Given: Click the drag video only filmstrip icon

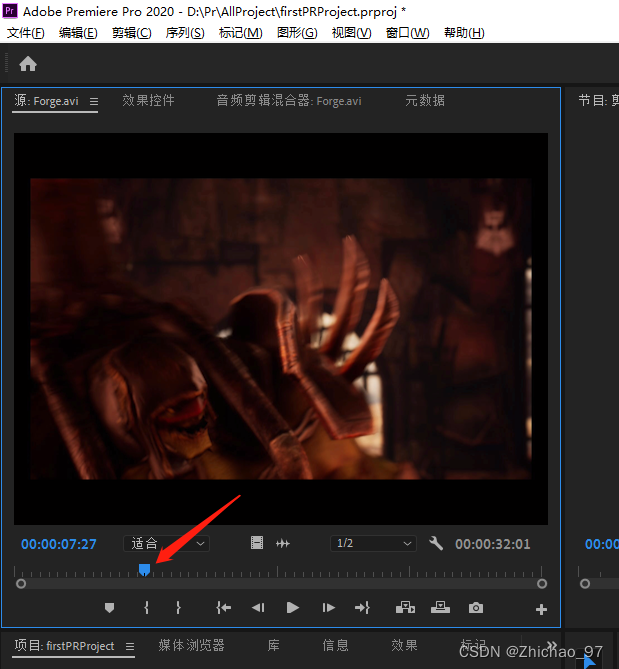Looking at the screenshot, I should click(x=257, y=543).
